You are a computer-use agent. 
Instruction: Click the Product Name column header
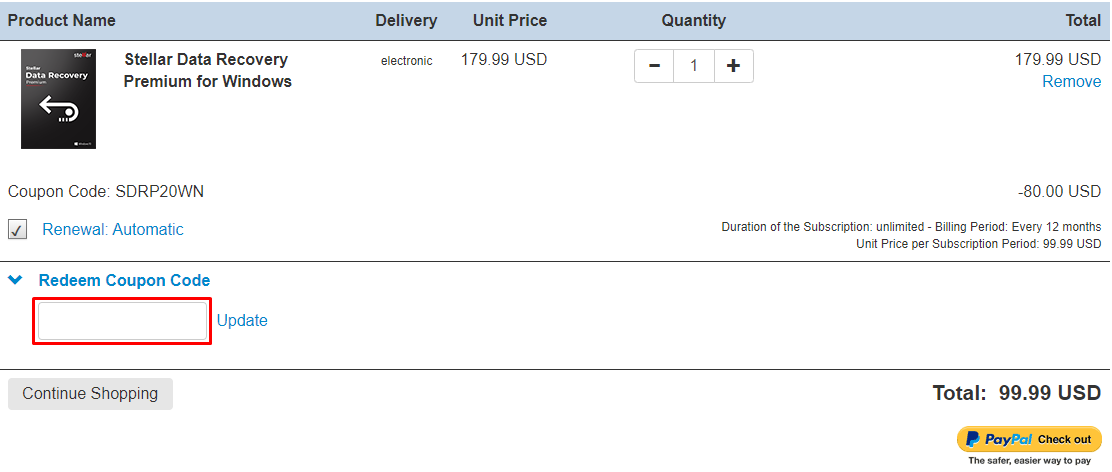pyautogui.click(x=62, y=21)
